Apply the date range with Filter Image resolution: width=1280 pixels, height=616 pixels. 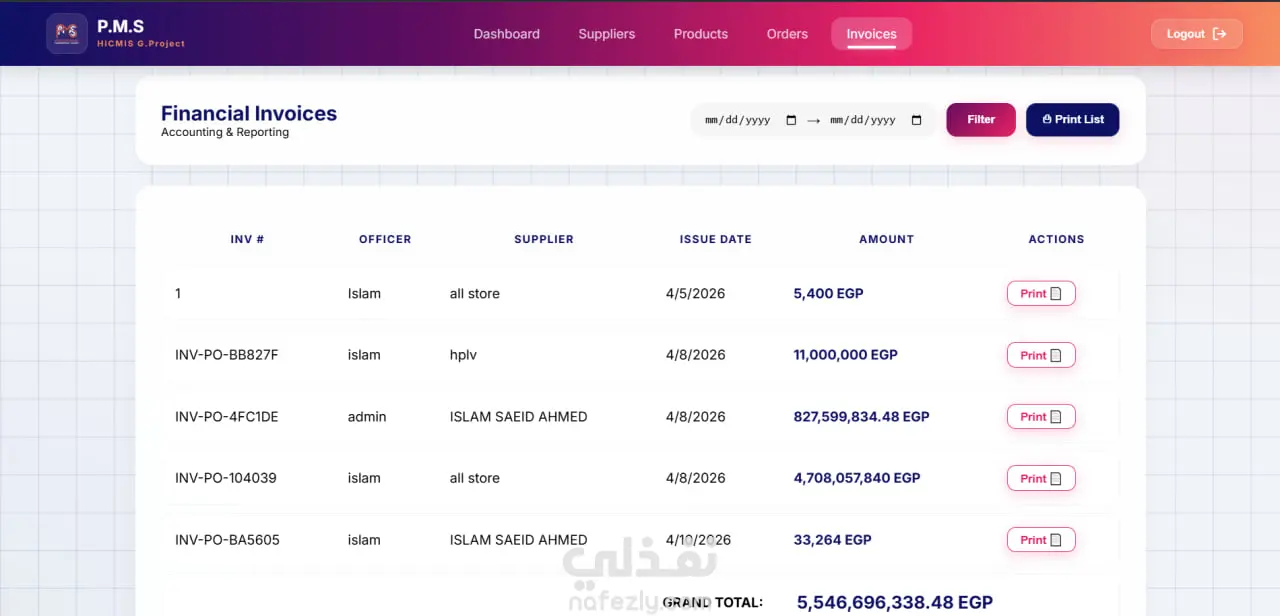tap(981, 120)
